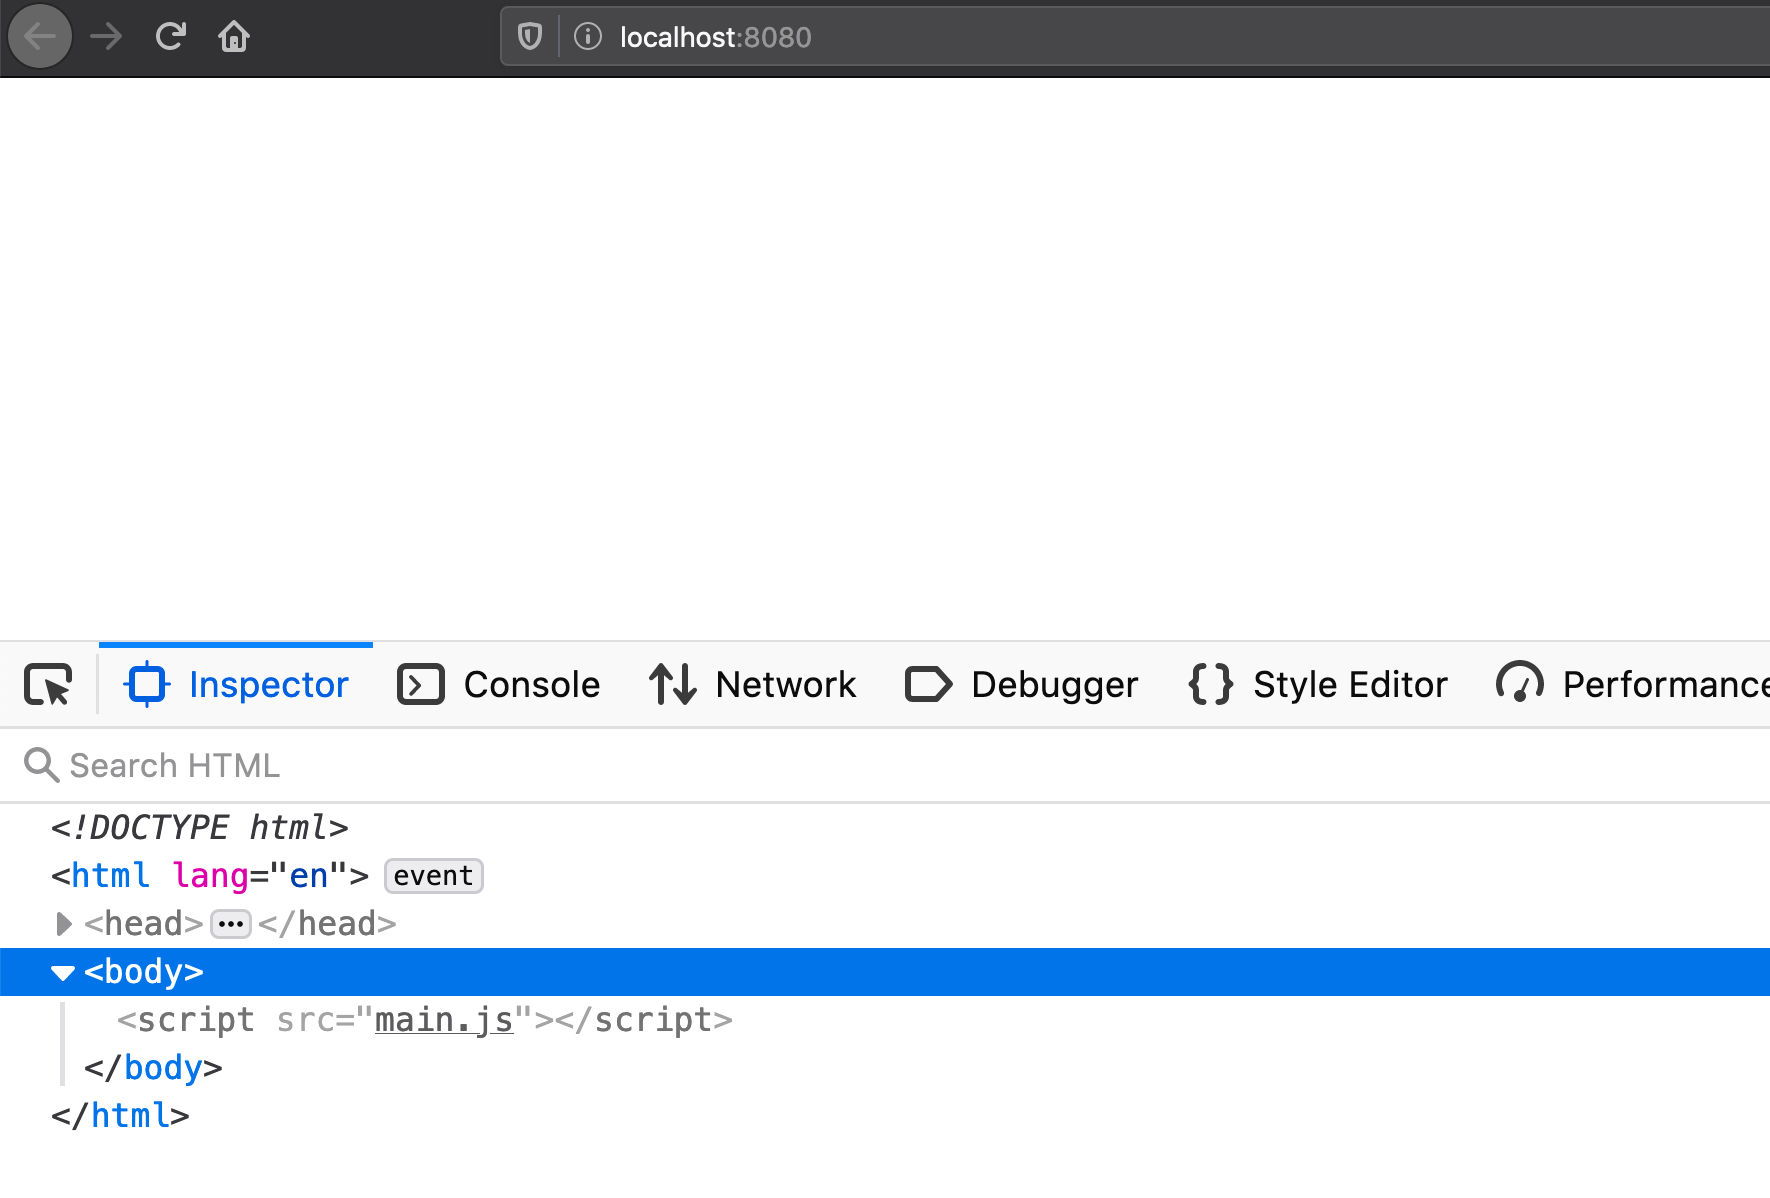Click the Search HTML magnifier icon

tap(41, 765)
